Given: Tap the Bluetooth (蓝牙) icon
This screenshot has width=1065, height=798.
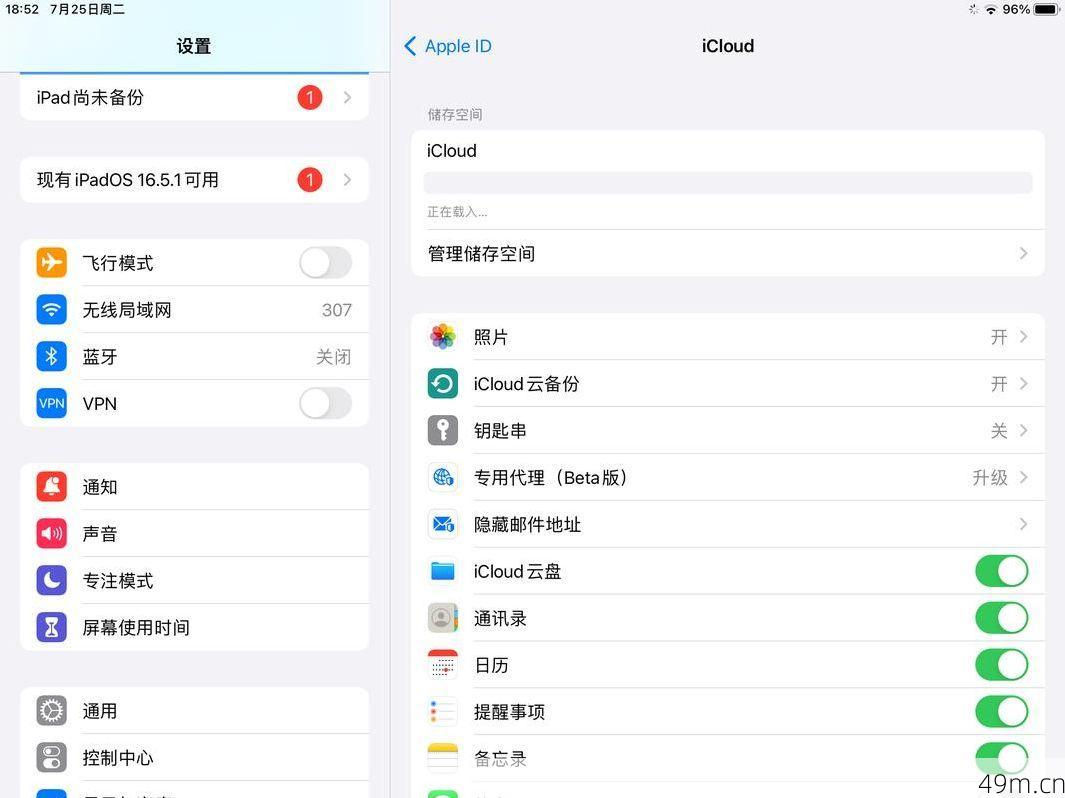Looking at the screenshot, I should point(52,357).
